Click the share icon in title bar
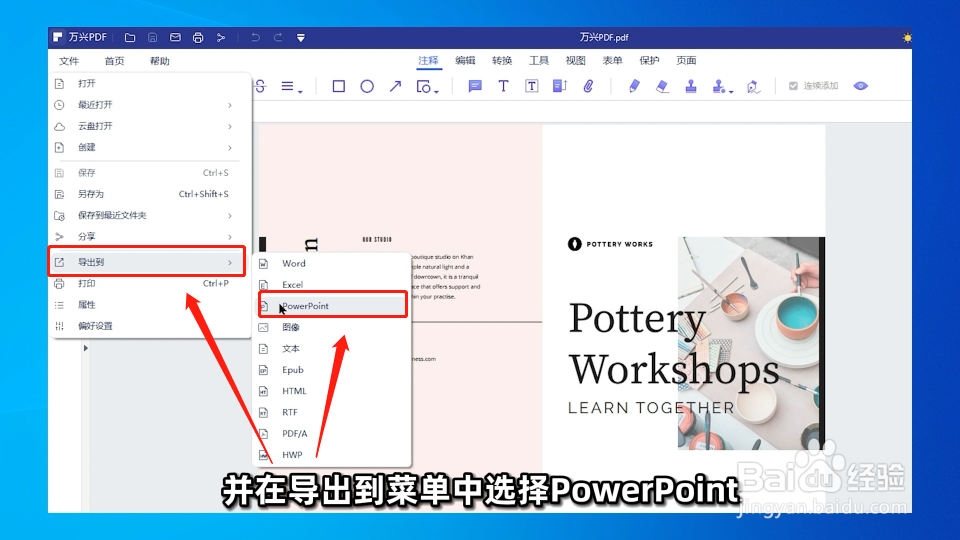 pos(221,37)
